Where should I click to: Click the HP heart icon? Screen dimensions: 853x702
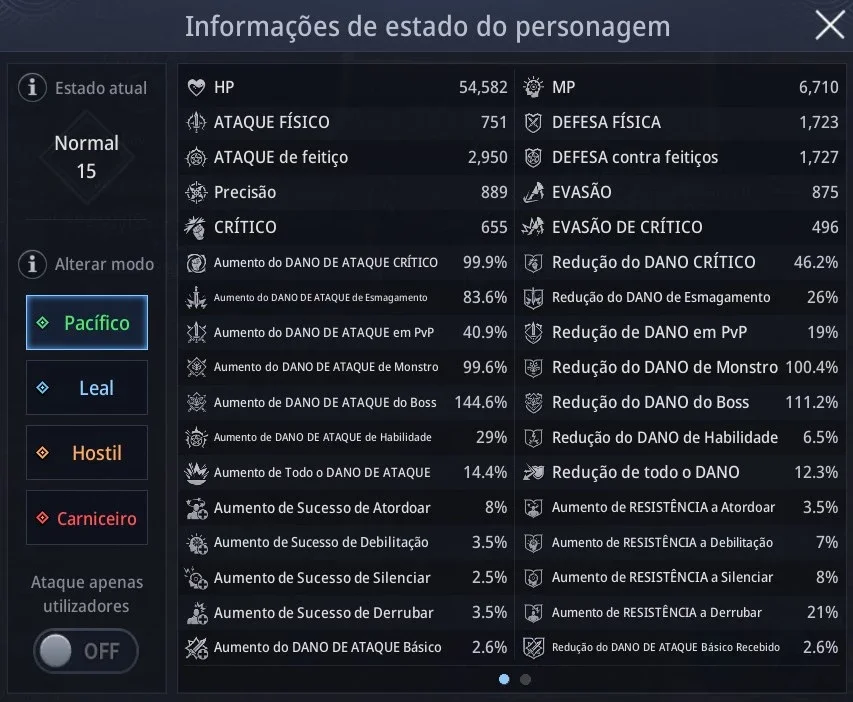[x=196, y=87]
